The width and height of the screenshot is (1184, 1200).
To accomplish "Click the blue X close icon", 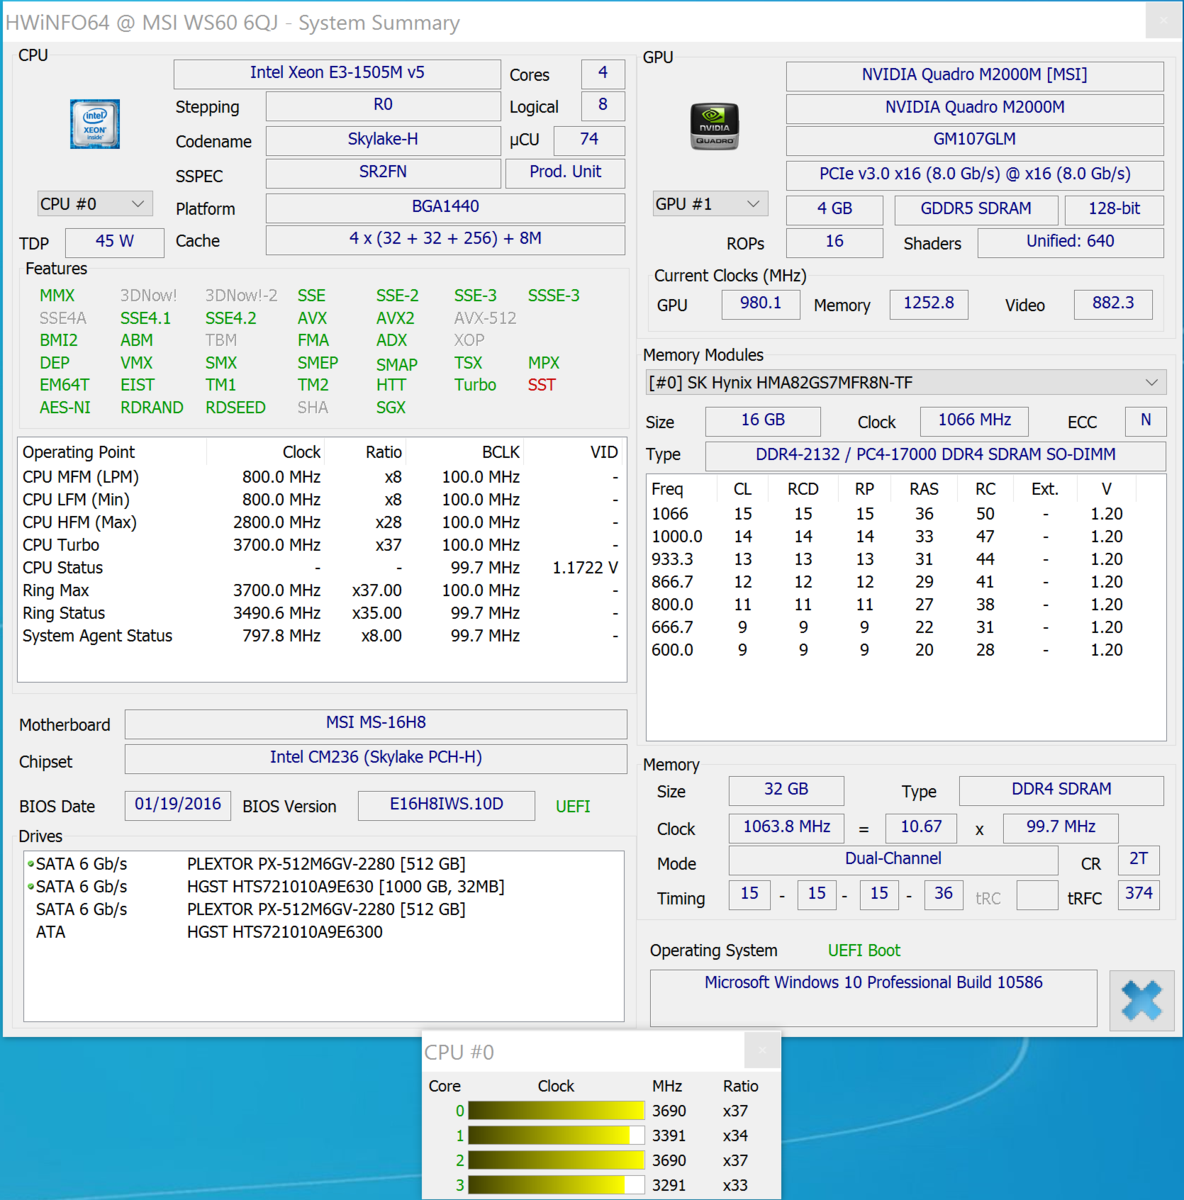I will pos(1142,1000).
